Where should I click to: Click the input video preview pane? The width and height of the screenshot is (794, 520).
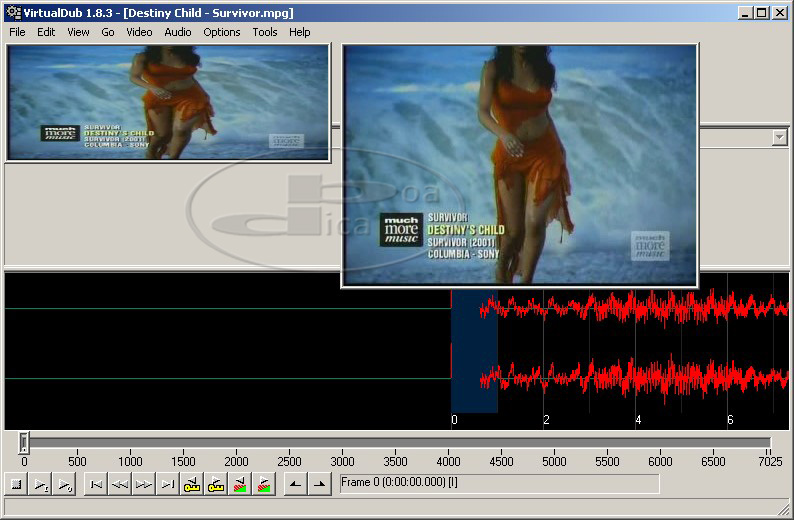coord(168,102)
